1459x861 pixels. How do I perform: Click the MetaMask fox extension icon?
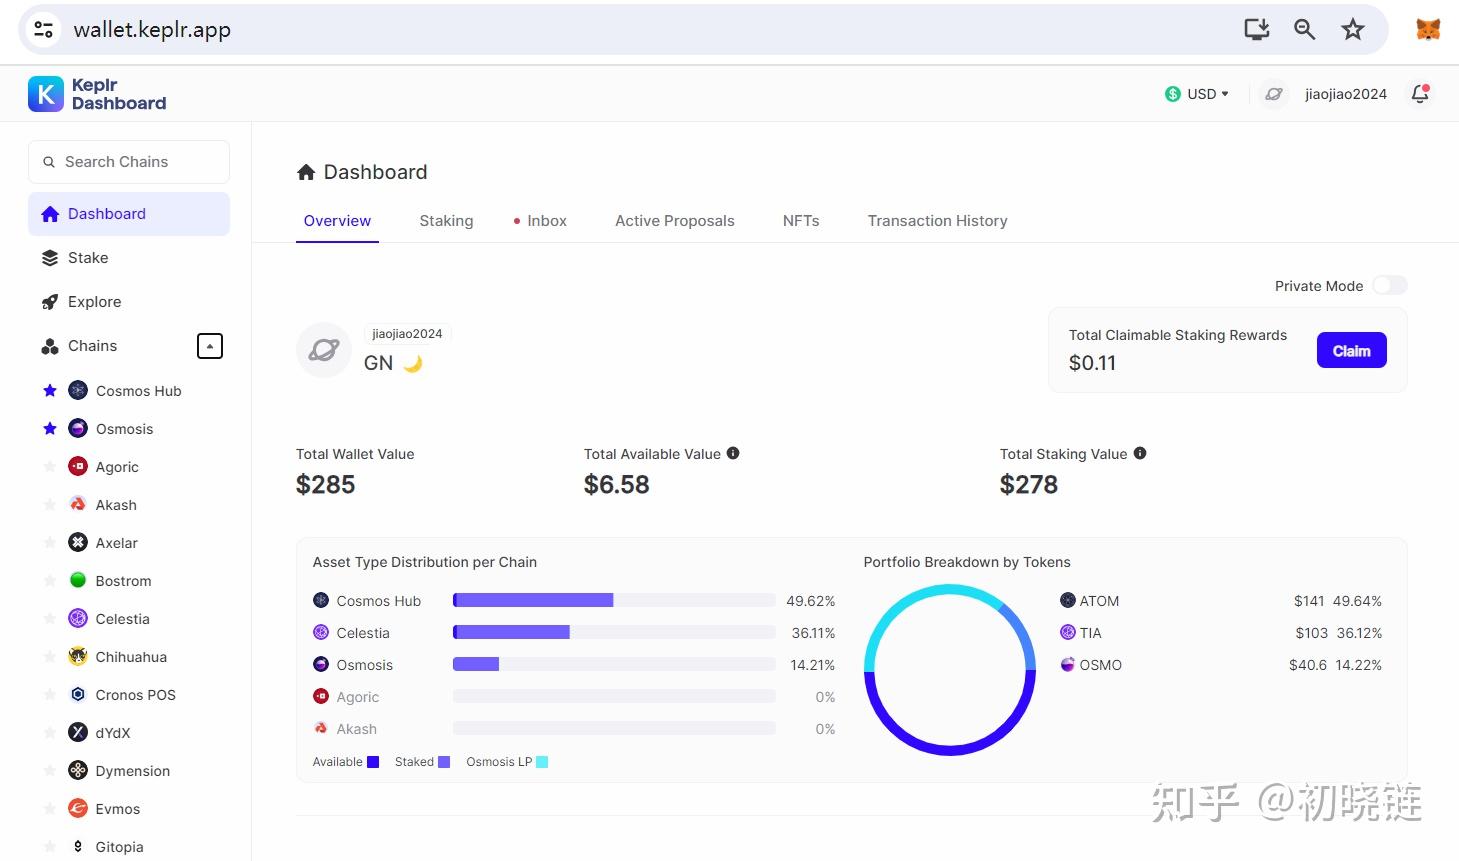1428,30
